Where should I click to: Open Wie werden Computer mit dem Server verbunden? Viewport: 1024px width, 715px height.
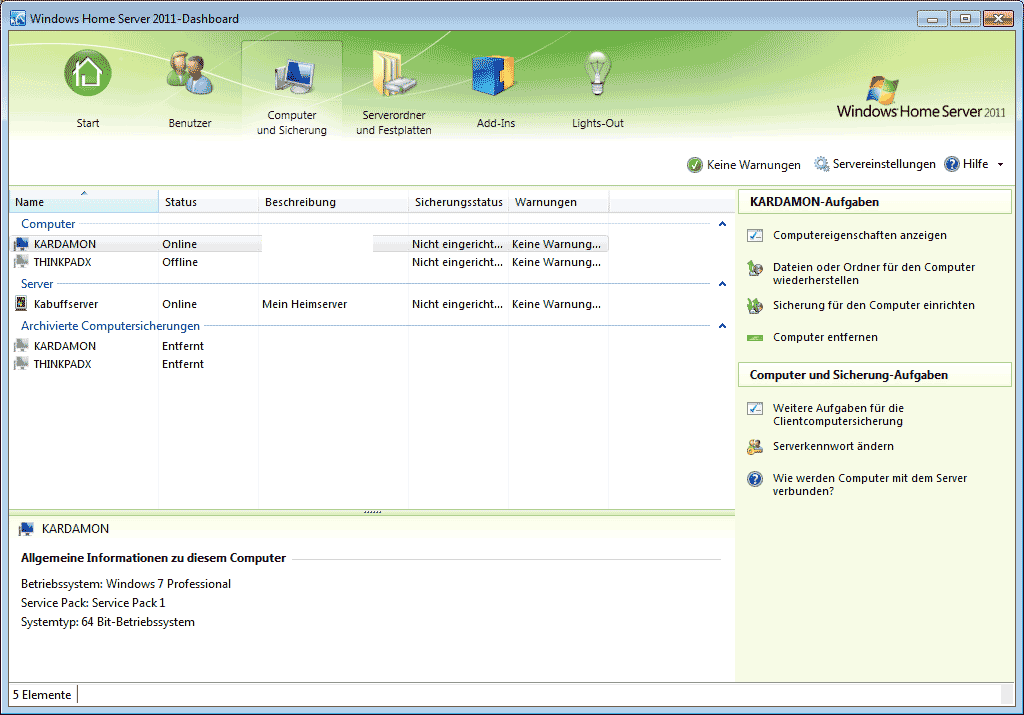[x=870, y=485]
